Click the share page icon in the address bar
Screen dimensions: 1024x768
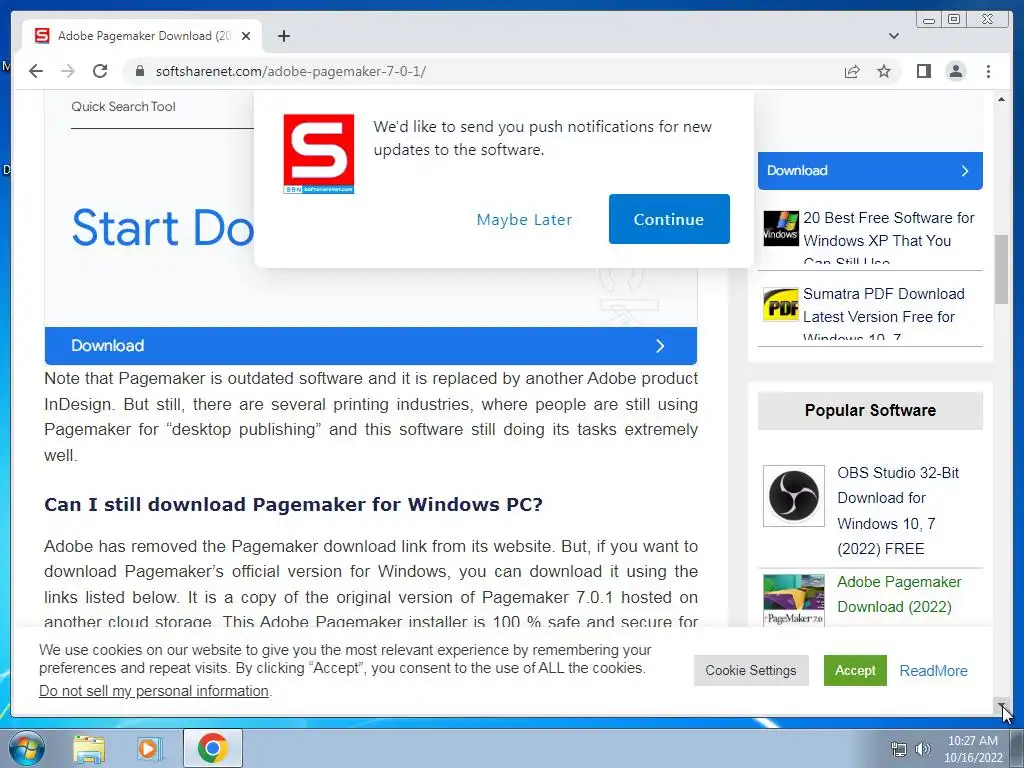[852, 71]
